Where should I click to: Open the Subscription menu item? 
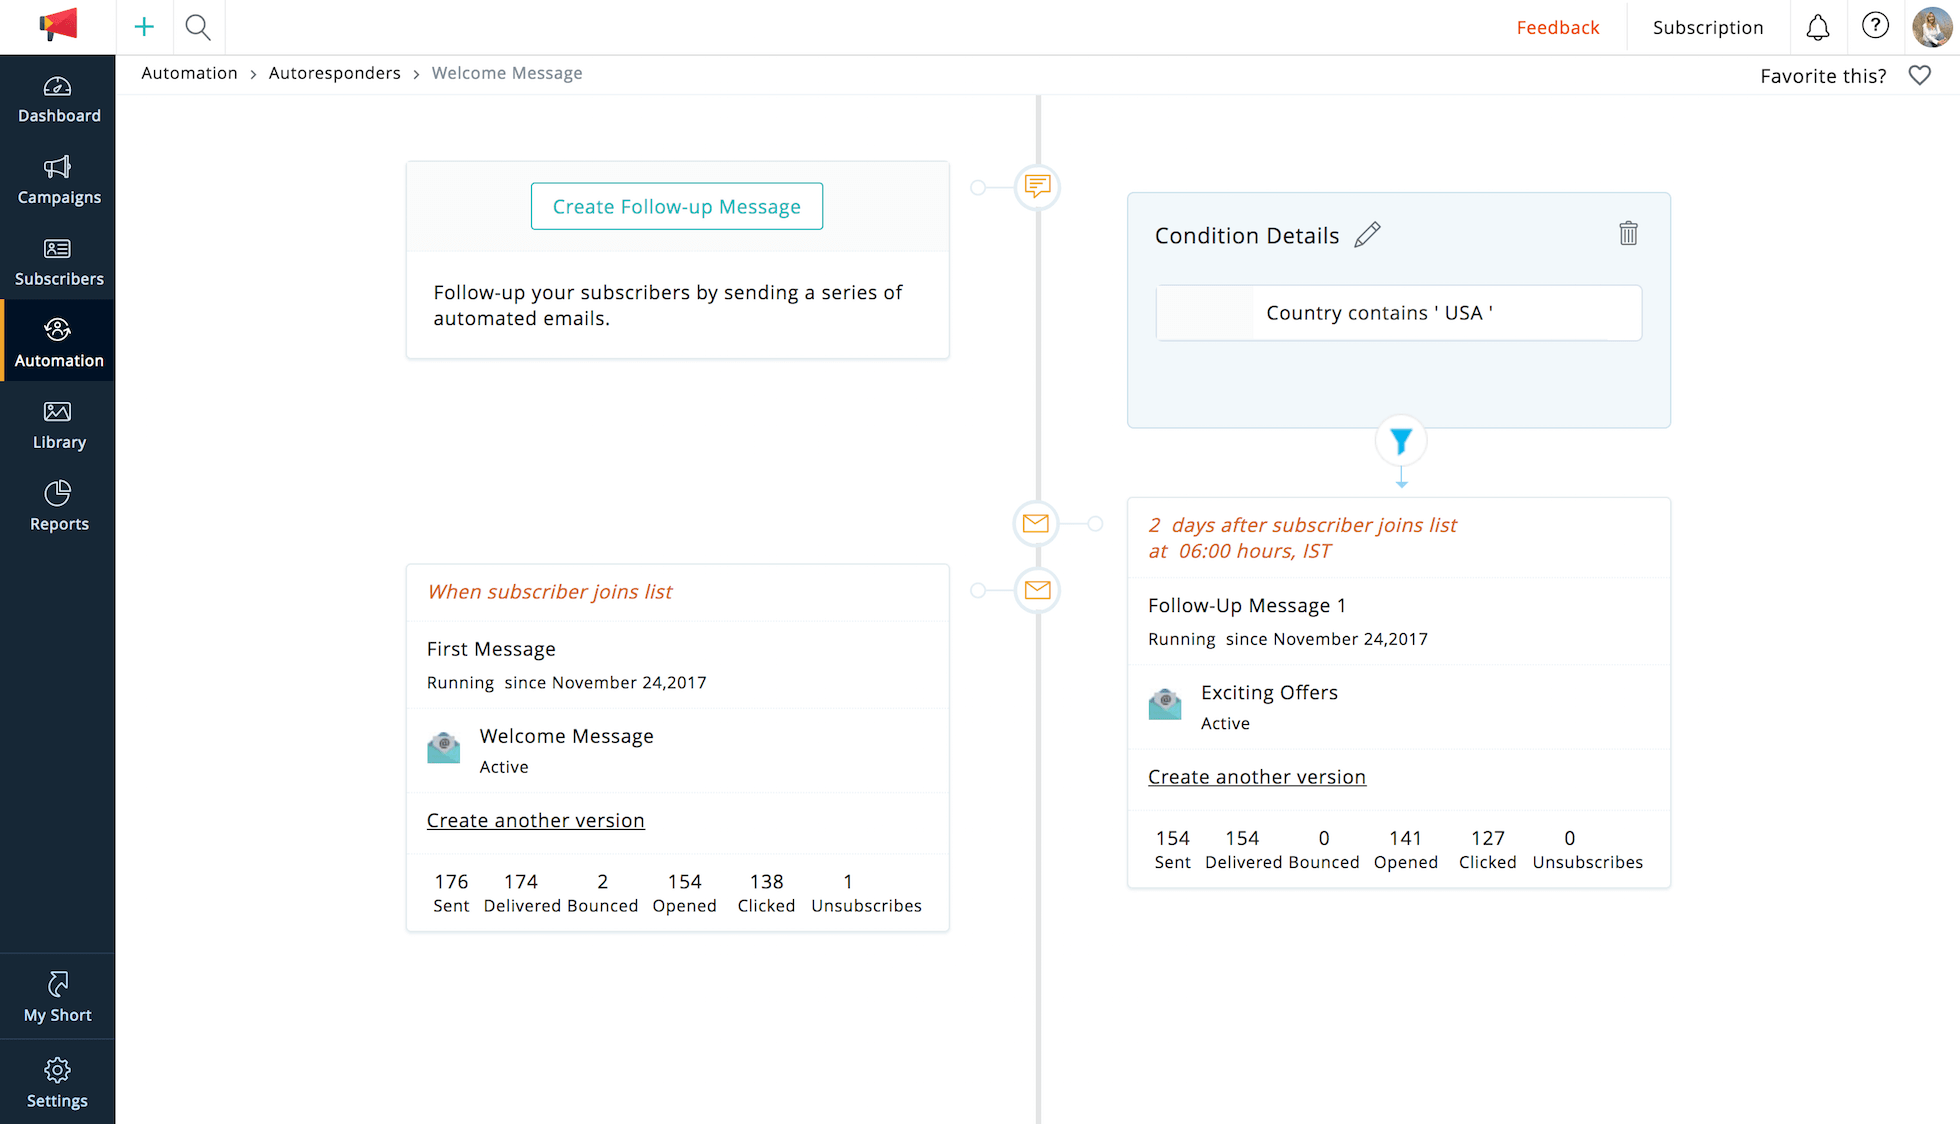pos(1707,27)
